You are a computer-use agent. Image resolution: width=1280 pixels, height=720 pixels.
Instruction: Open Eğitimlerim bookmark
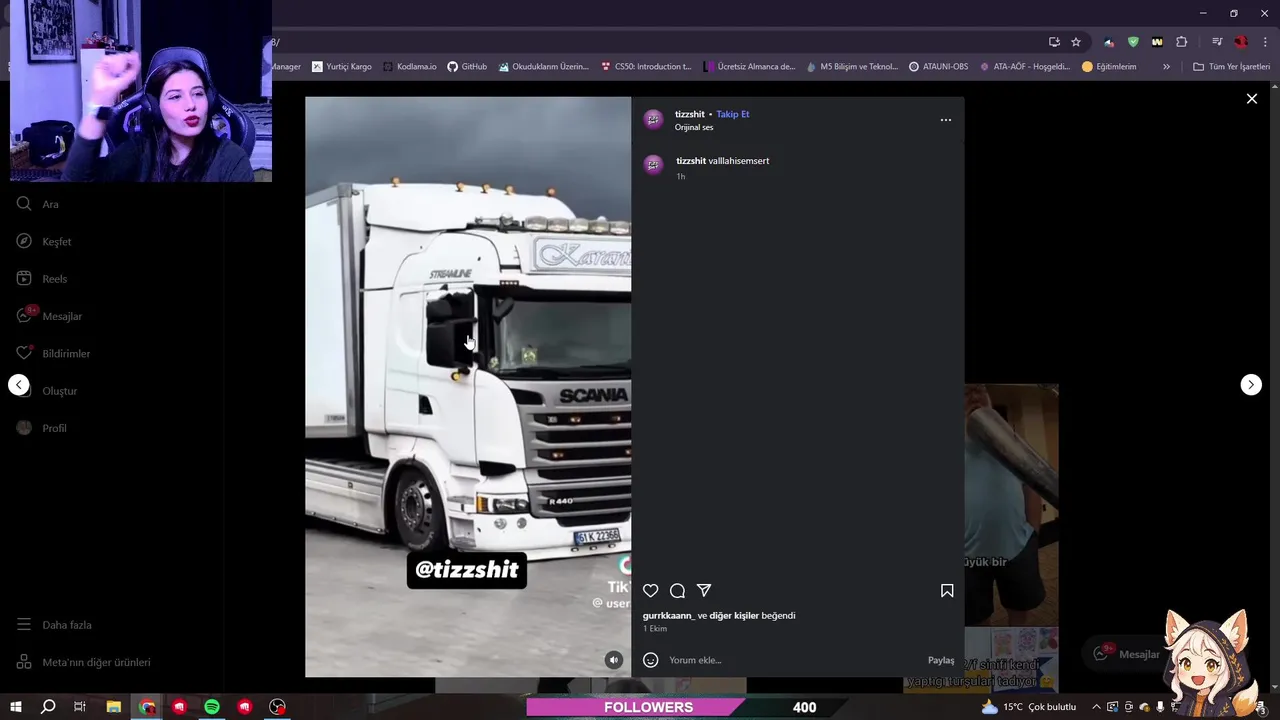click(1109, 67)
